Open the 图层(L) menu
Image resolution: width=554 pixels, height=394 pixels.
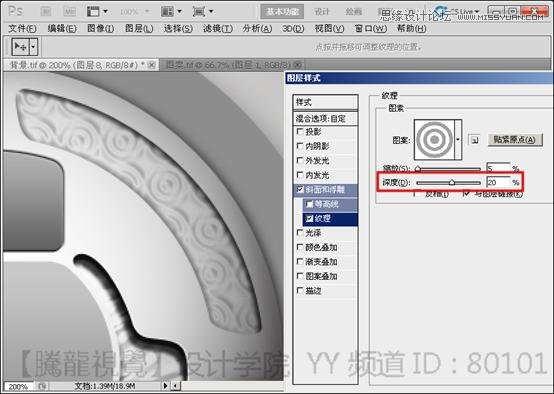(139, 29)
